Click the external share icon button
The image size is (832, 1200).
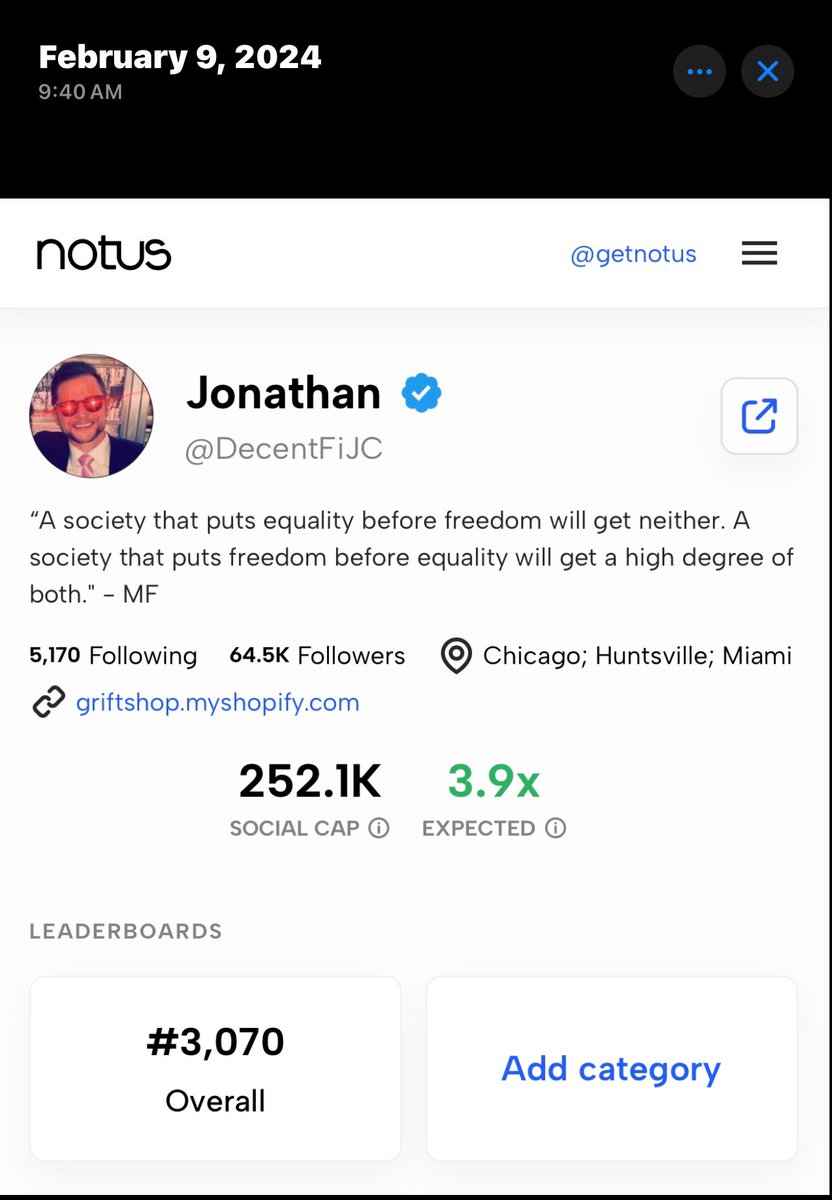coord(759,416)
